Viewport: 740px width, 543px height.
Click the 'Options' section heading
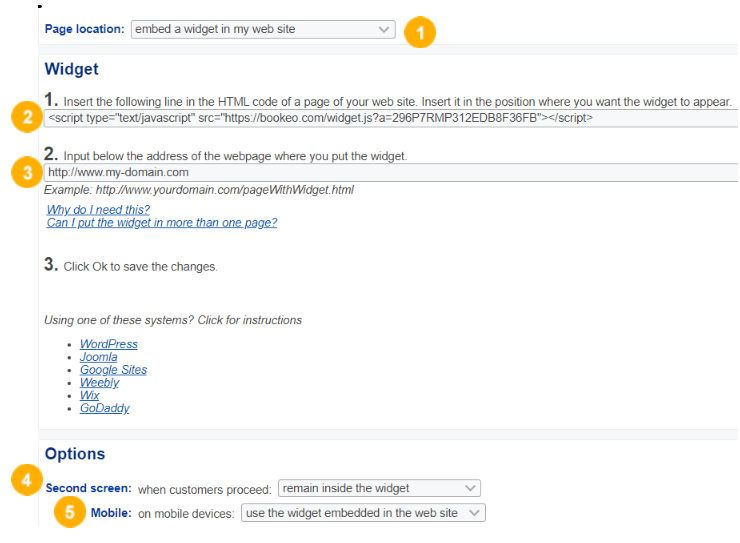coord(75,453)
